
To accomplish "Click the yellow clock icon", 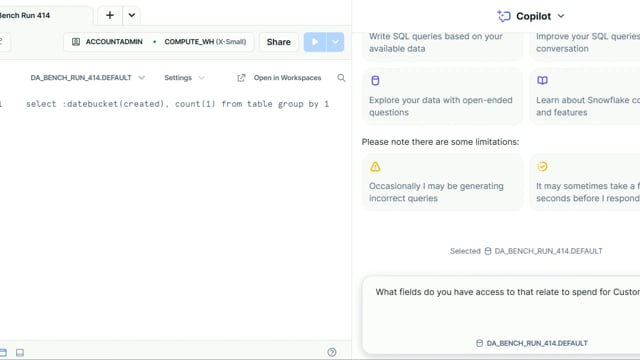I will click(x=542, y=167).
